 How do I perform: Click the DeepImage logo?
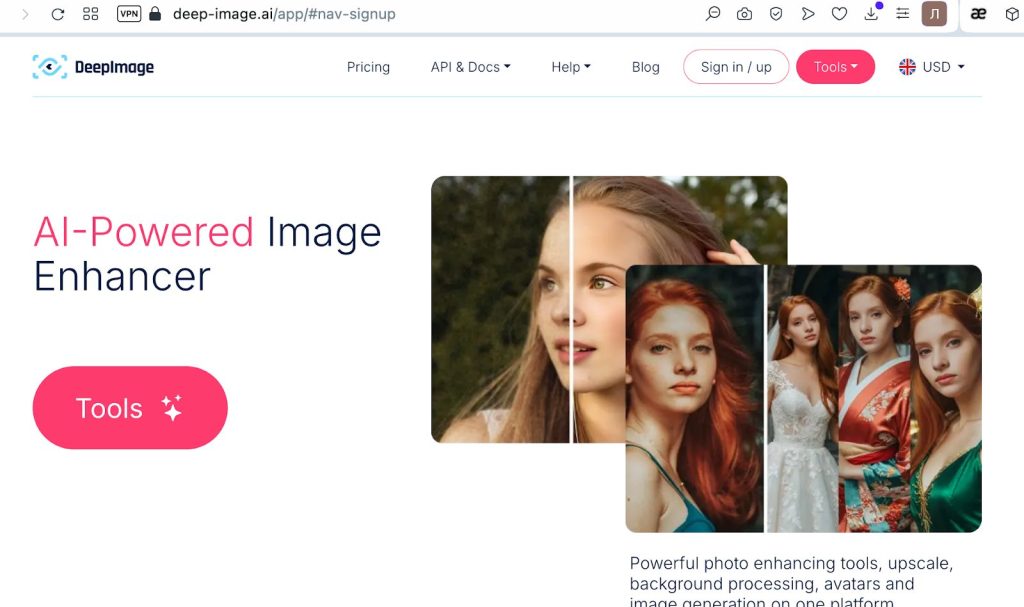93,67
